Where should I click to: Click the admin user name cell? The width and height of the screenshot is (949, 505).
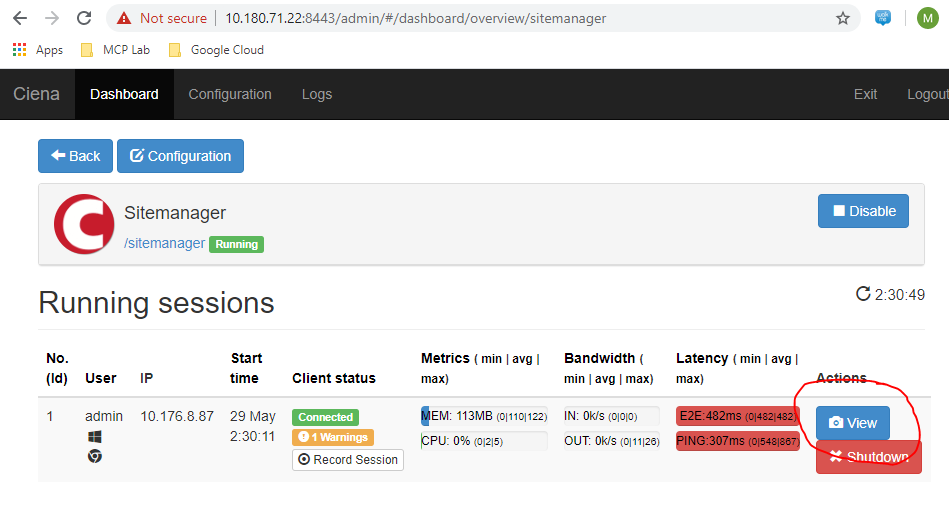click(104, 417)
